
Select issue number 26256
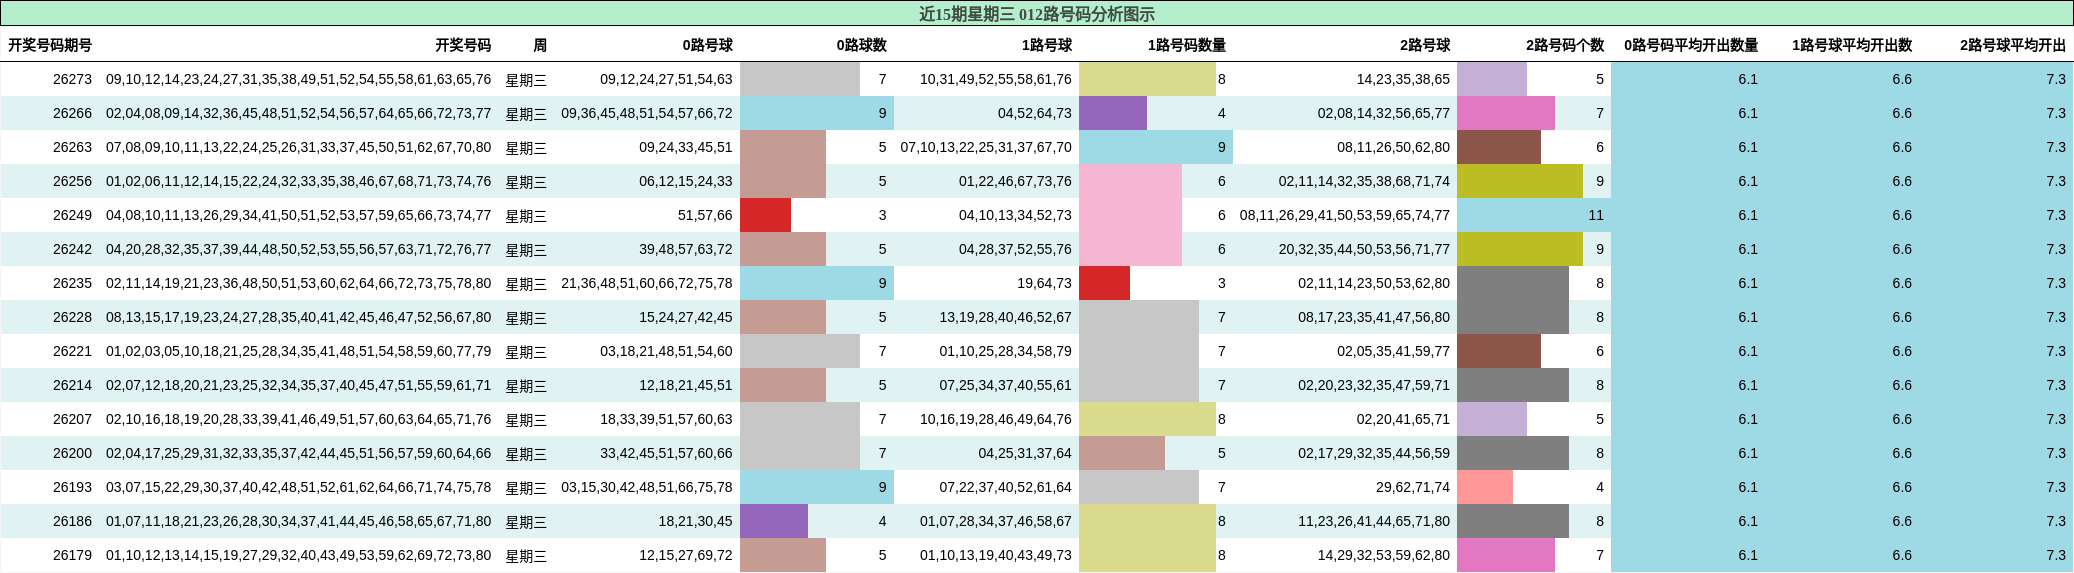coord(72,181)
